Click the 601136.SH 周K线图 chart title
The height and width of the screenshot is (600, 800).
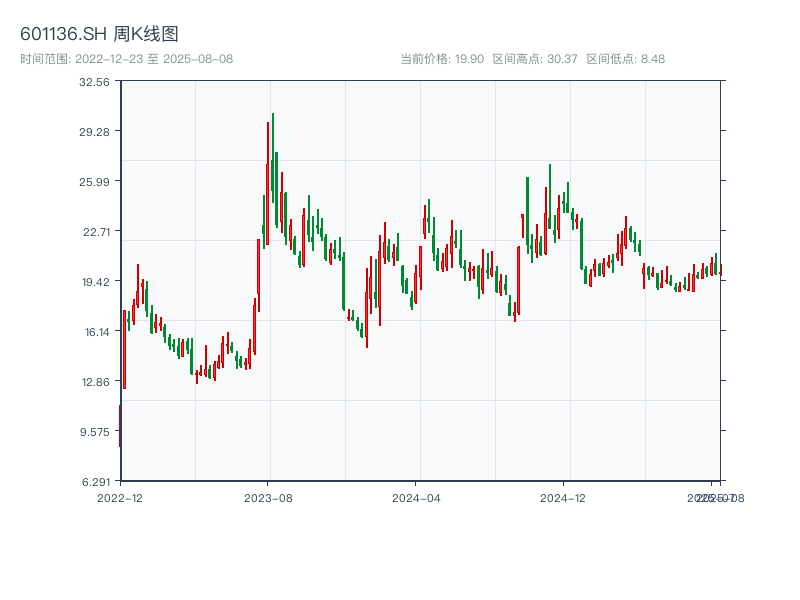click(99, 34)
